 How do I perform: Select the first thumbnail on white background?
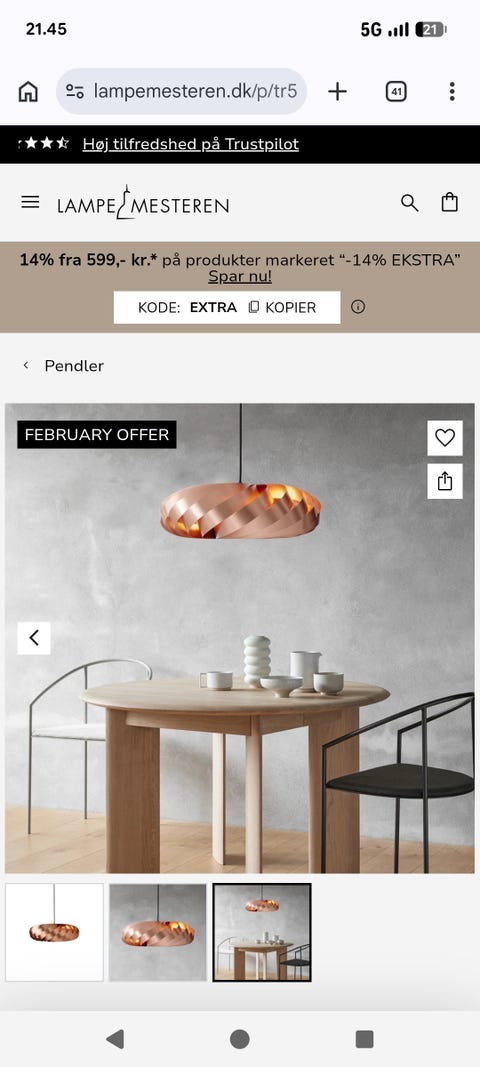coord(54,932)
